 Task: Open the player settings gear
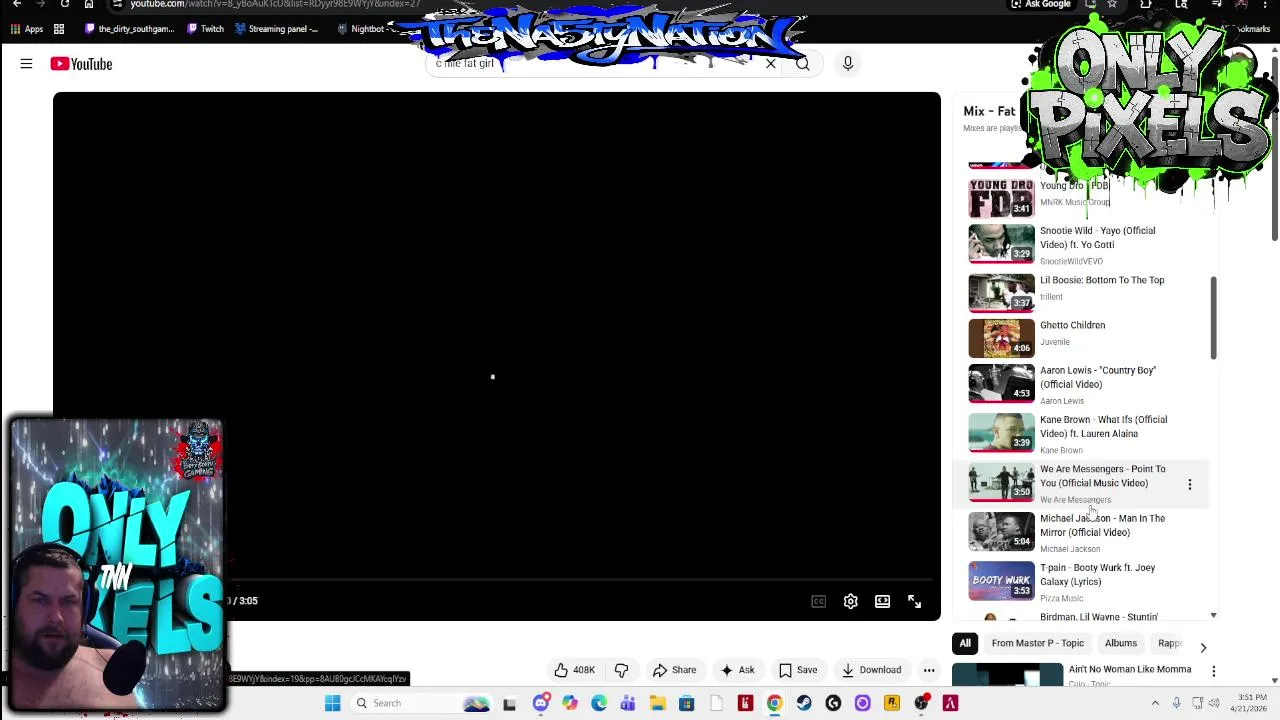tap(850, 601)
